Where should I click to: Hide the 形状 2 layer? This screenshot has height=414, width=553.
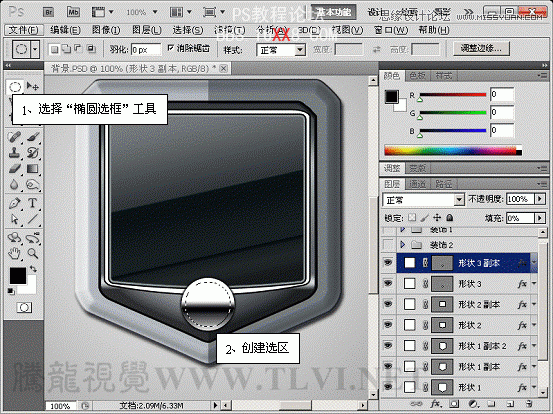388,325
